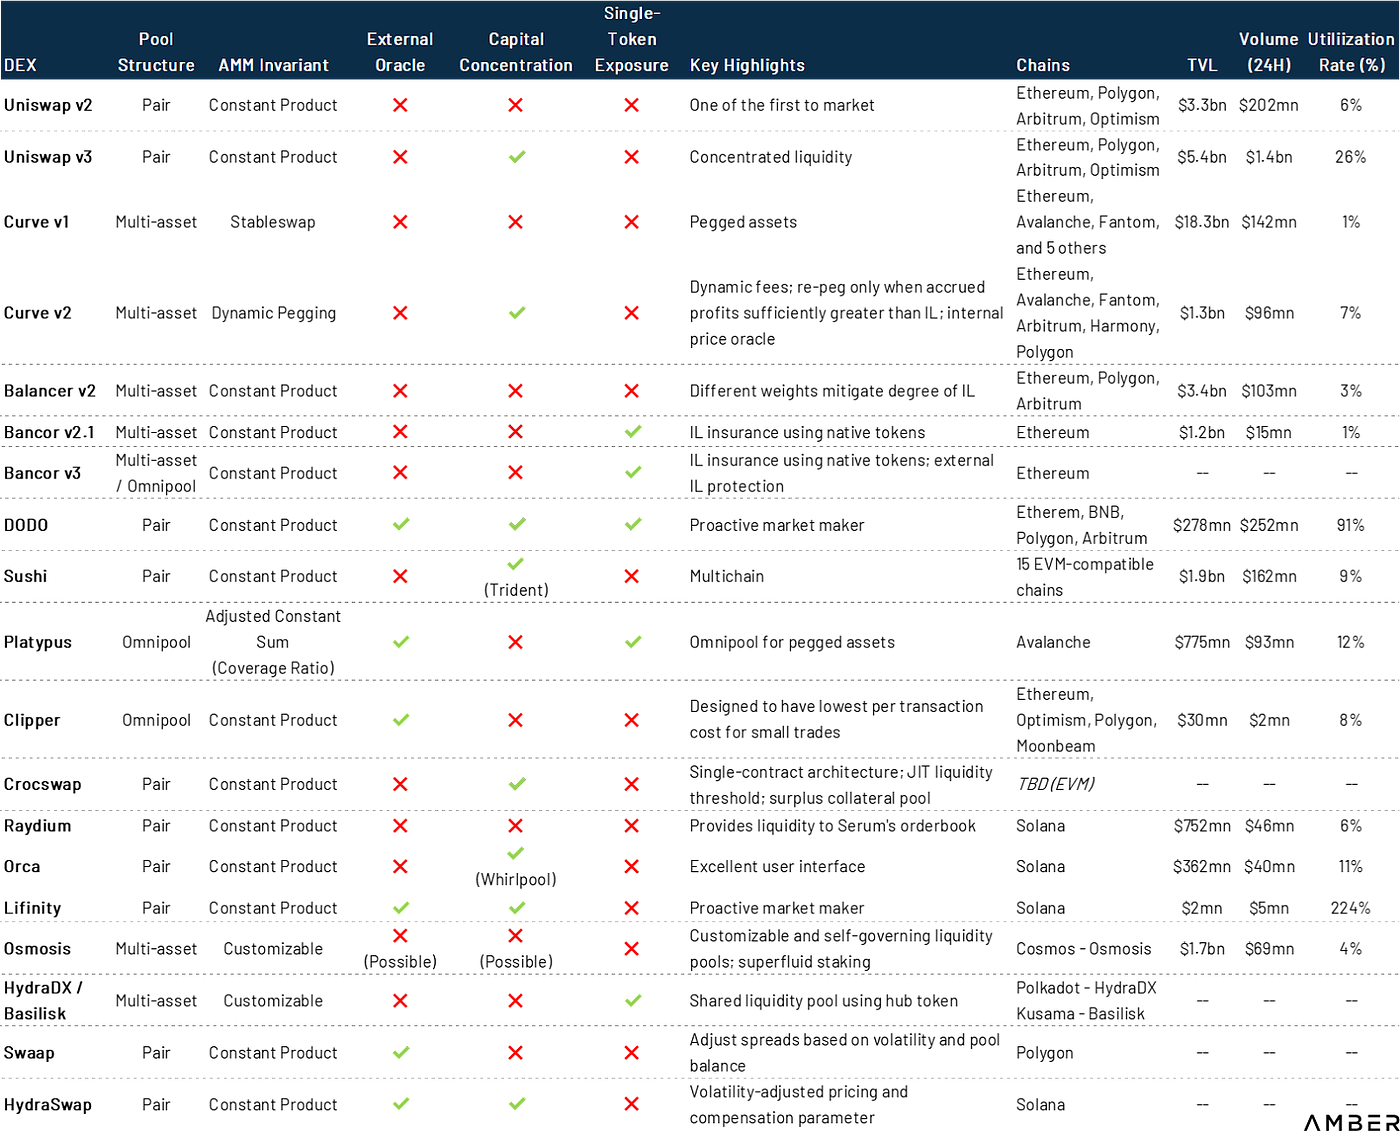This screenshot has width=1400, height=1131.
Task: Click 'Concentrated liquidity' key highlight
Action: click(771, 157)
